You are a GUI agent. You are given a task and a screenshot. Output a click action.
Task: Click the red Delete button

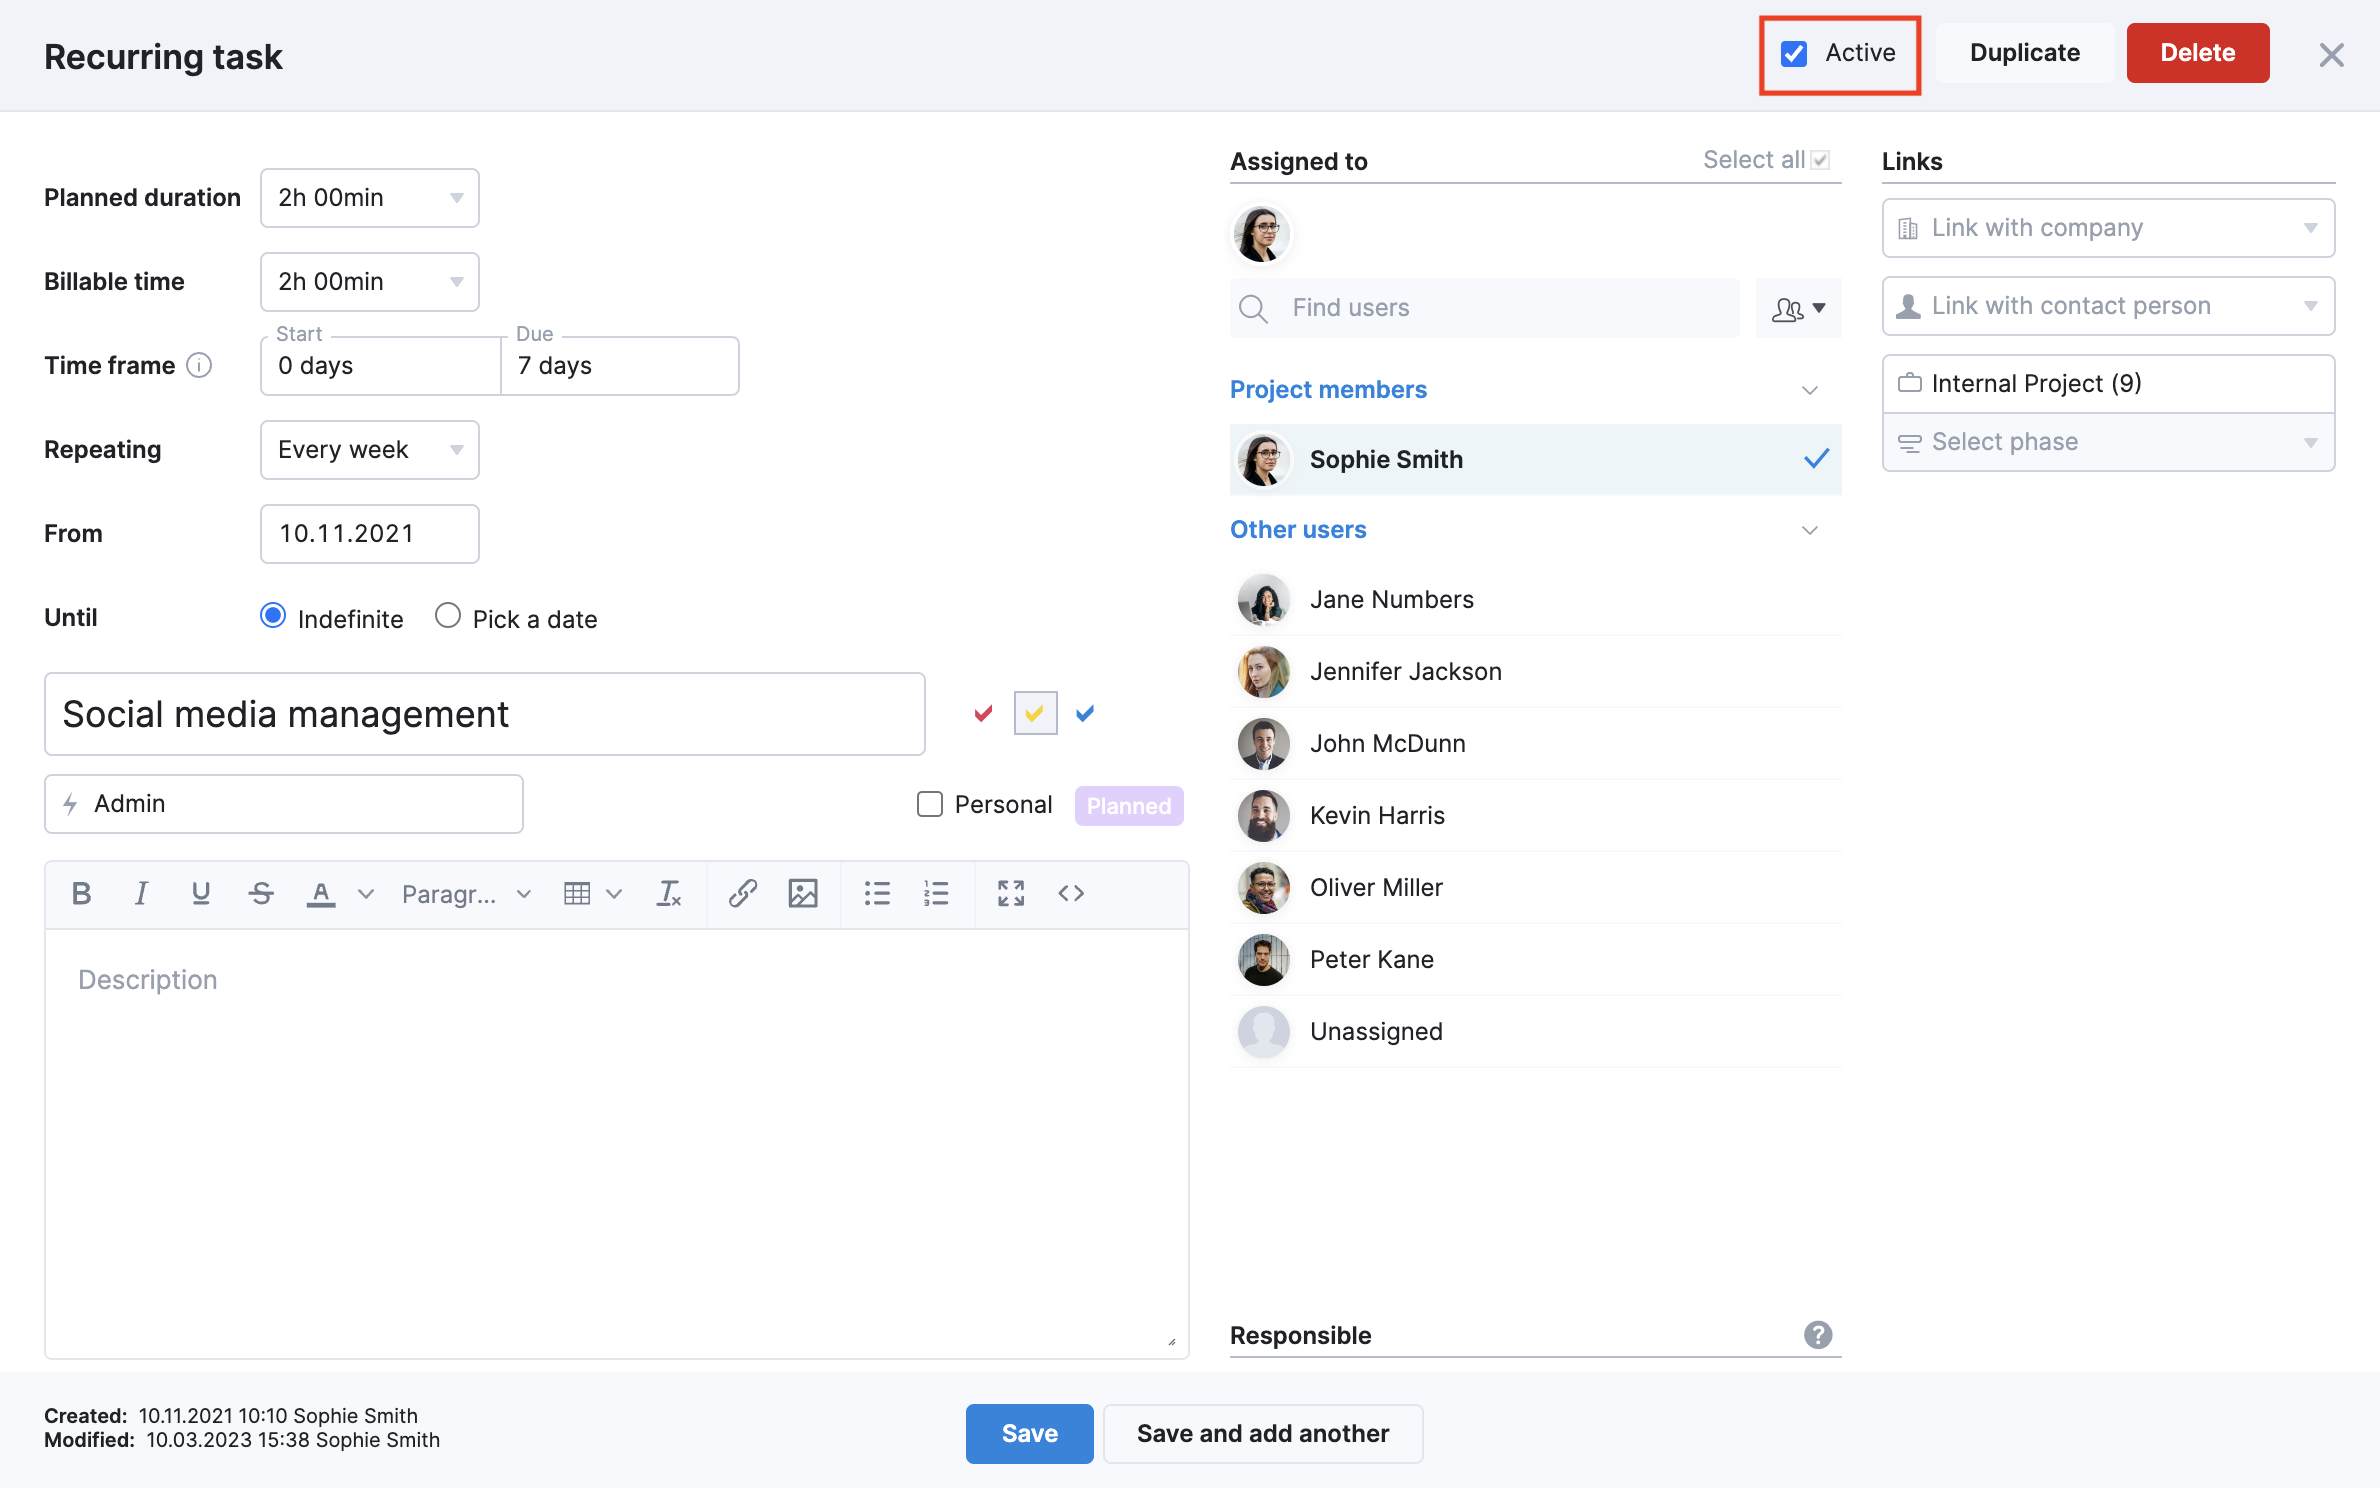pos(2197,53)
